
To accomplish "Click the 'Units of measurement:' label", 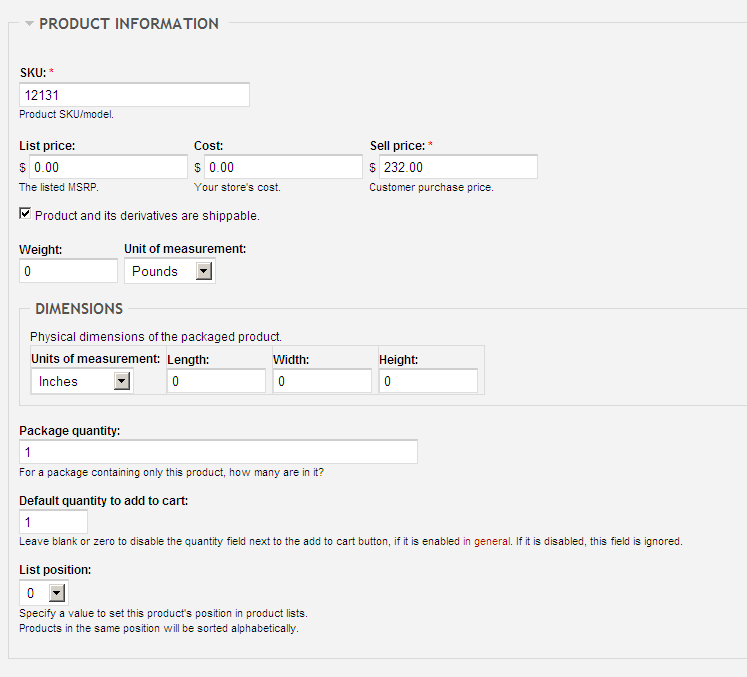I will click(95, 359).
